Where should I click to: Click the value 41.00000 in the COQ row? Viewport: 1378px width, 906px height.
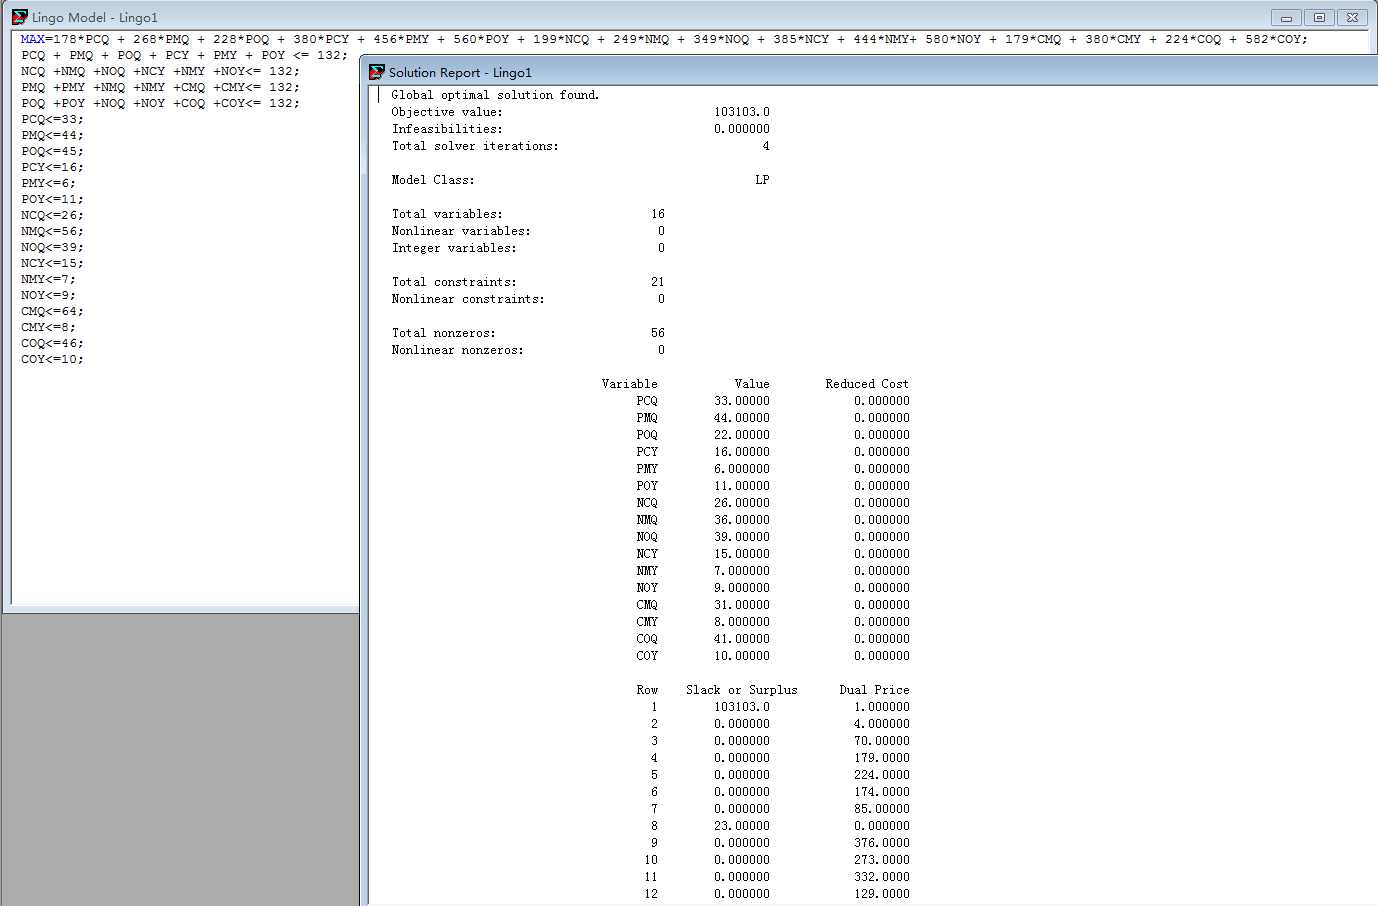click(x=742, y=639)
